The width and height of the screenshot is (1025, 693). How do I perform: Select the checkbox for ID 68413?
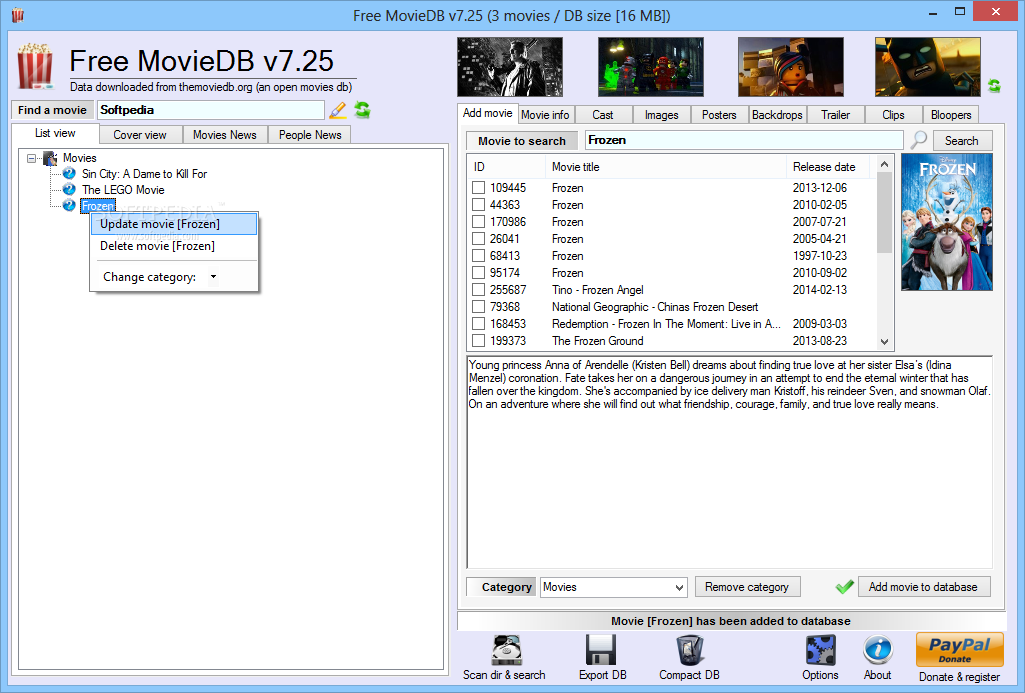479,256
